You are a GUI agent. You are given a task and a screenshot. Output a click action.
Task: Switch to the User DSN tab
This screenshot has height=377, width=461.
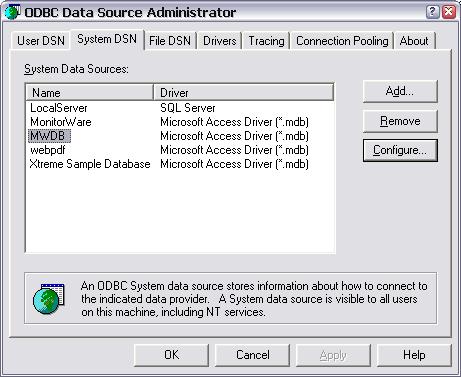41,41
